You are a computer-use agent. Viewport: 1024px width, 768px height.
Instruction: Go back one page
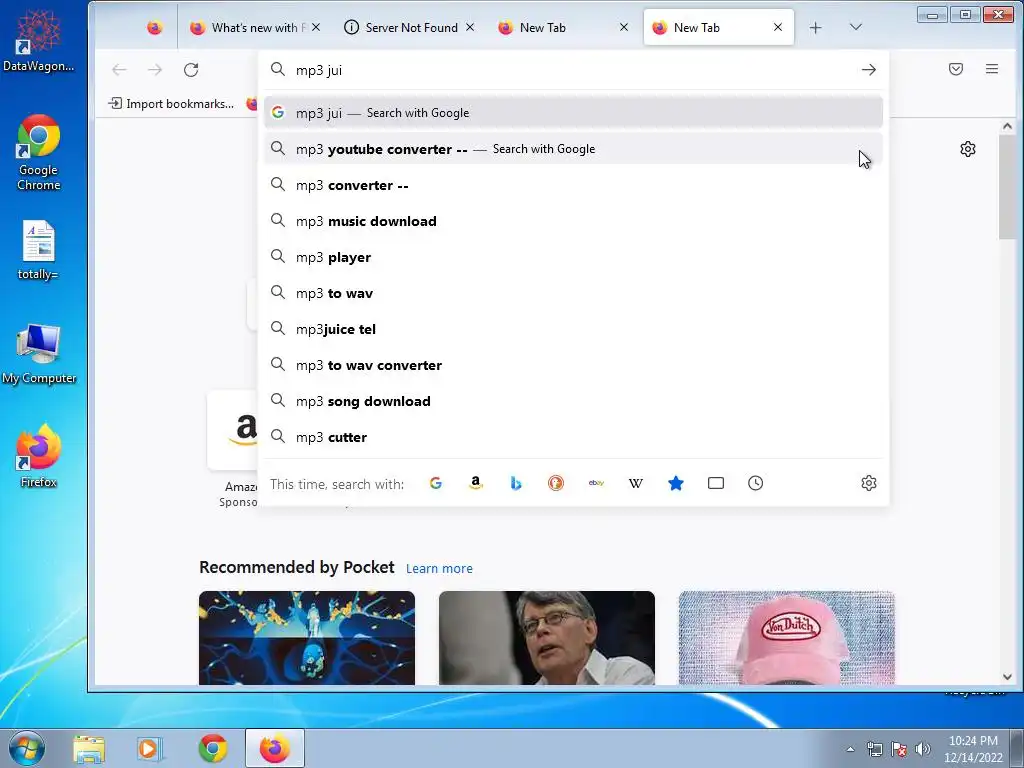coord(119,70)
